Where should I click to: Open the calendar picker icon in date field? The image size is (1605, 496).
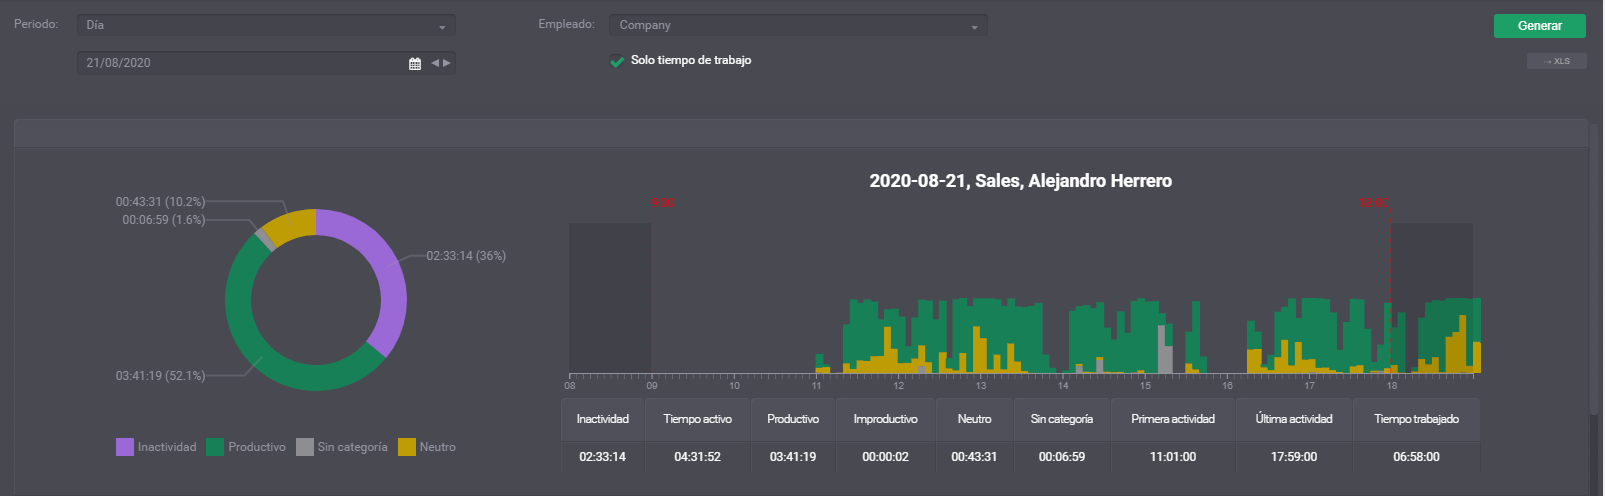click(415, 63)
